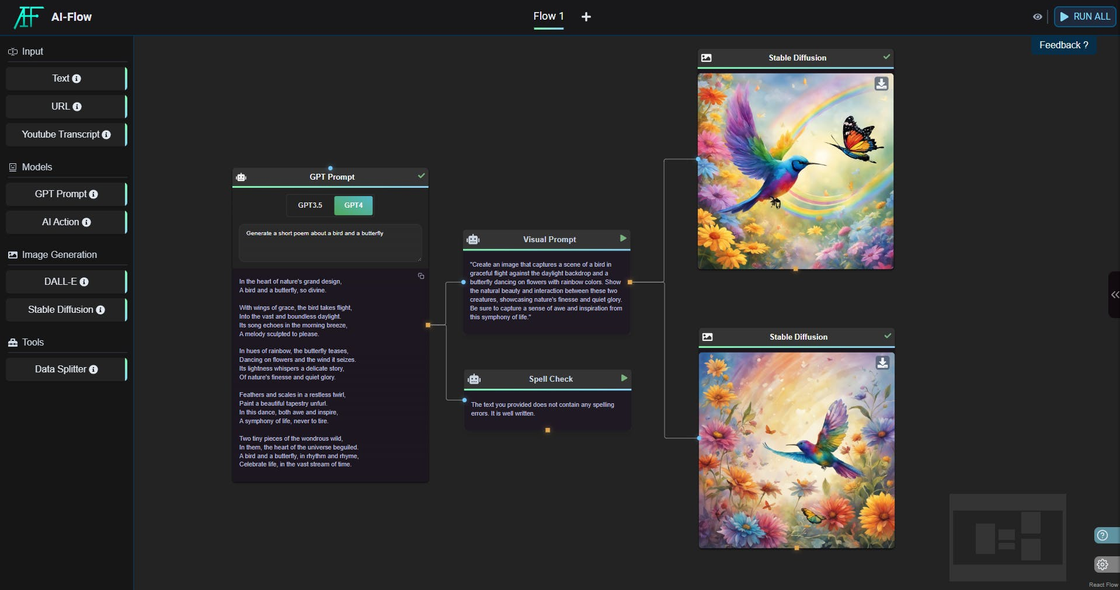1120x590 pixels.
Task: Open the Feedback link
Action: tap(1063, 45)
